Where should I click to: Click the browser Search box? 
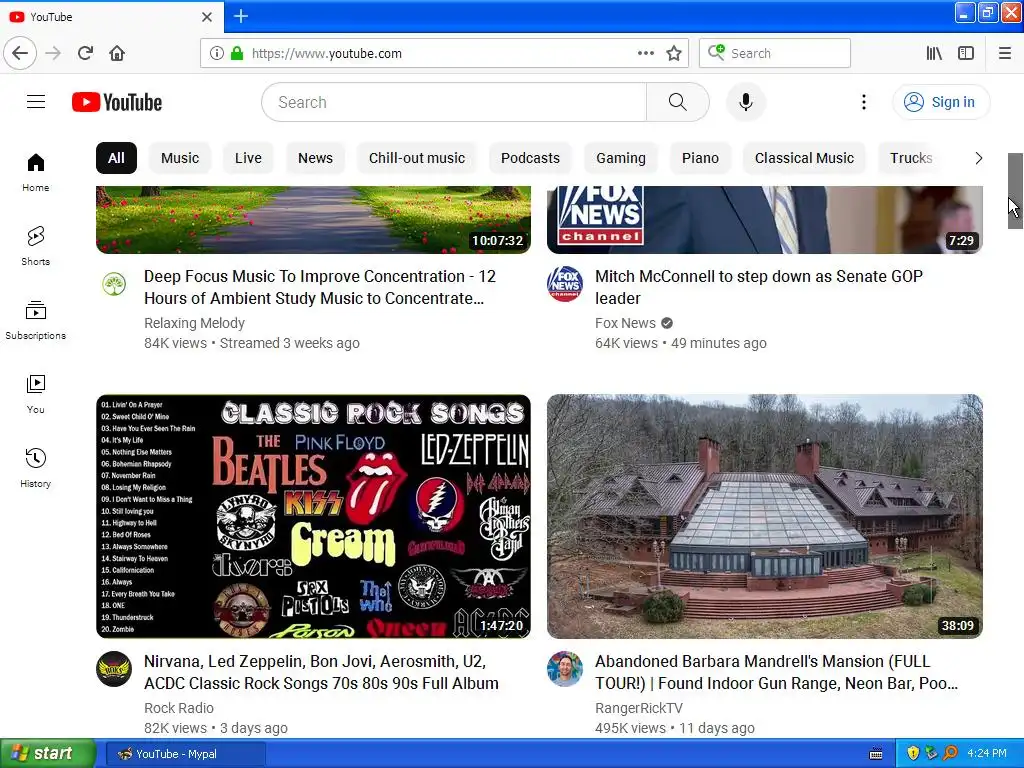click(x=775, y=53)
